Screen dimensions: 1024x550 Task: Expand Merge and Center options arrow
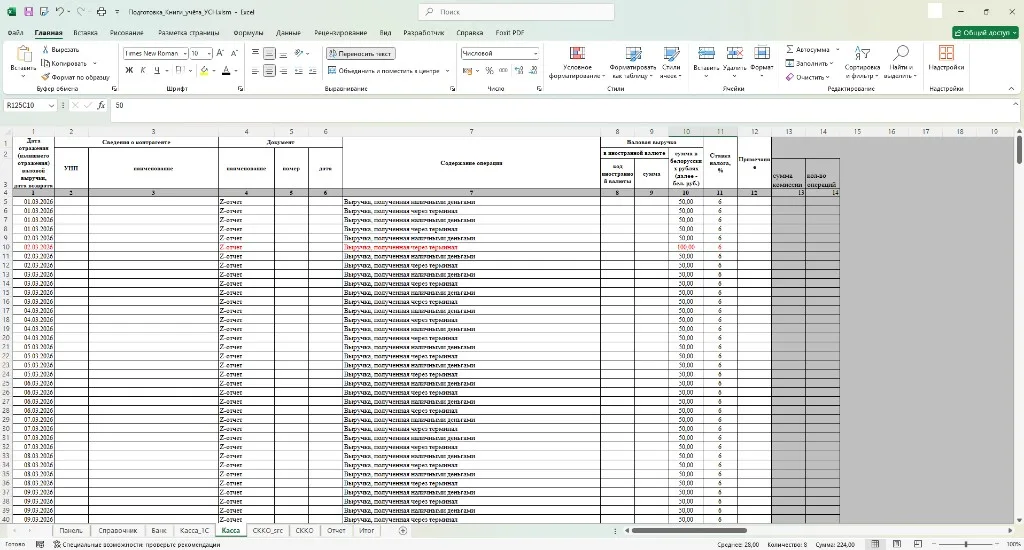point(447,71)
